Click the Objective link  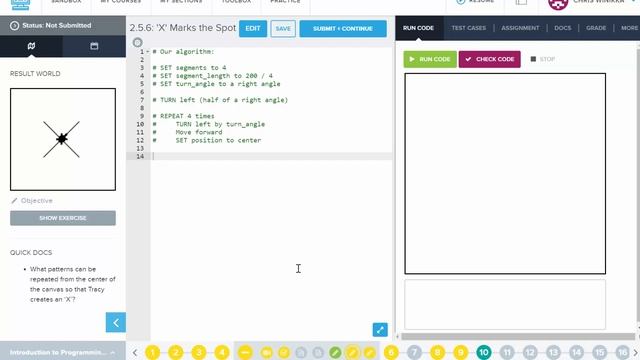click(x=36, y=200)
